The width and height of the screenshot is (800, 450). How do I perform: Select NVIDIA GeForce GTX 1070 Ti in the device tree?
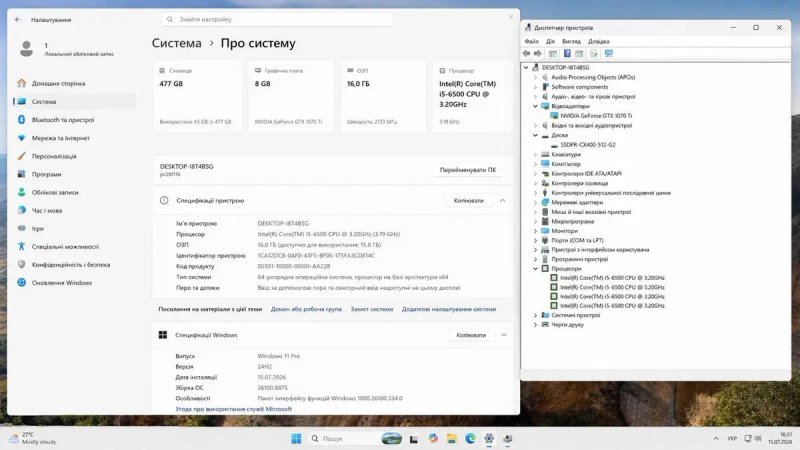click(x=596, y=116)
